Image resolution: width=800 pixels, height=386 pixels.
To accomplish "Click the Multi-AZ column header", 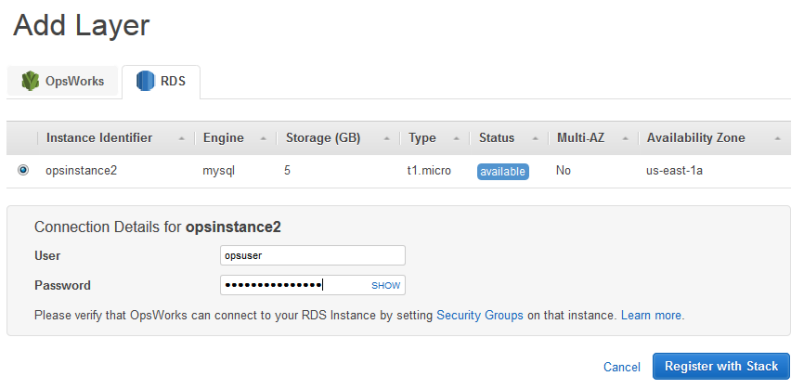I will tap(581, 138).
